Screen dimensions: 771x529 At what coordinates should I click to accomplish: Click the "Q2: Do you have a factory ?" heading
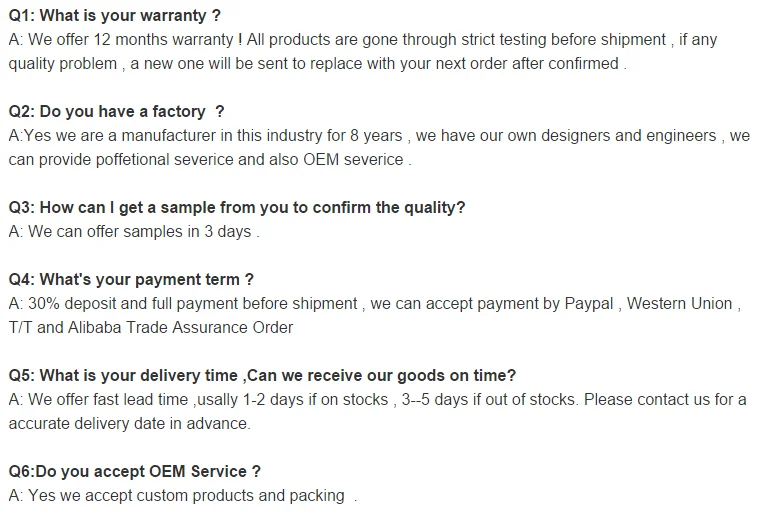[x=116, y=112]
